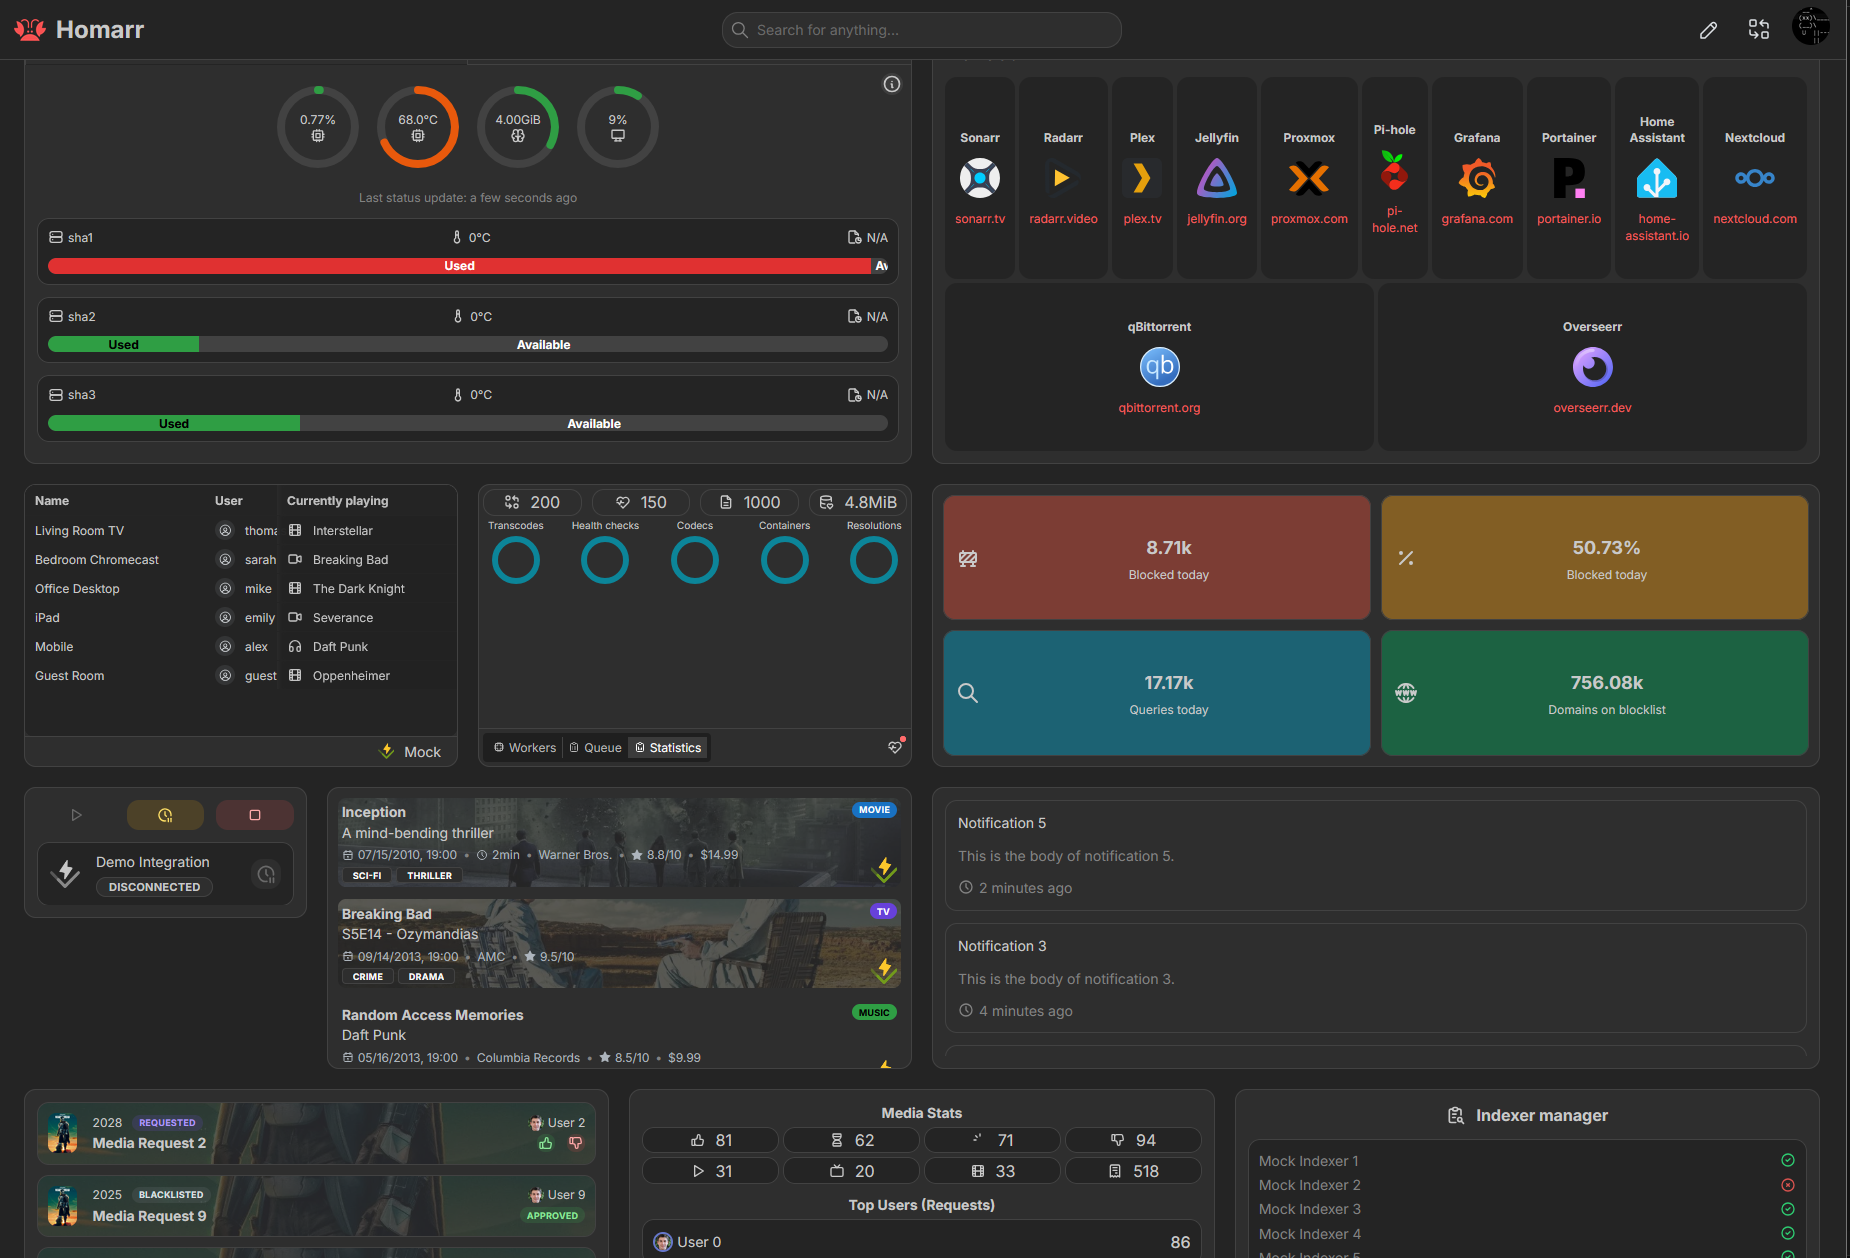Click the Living Room TV session row
The height and width of the screenshot is (1258, 1850).
point(241,531)
